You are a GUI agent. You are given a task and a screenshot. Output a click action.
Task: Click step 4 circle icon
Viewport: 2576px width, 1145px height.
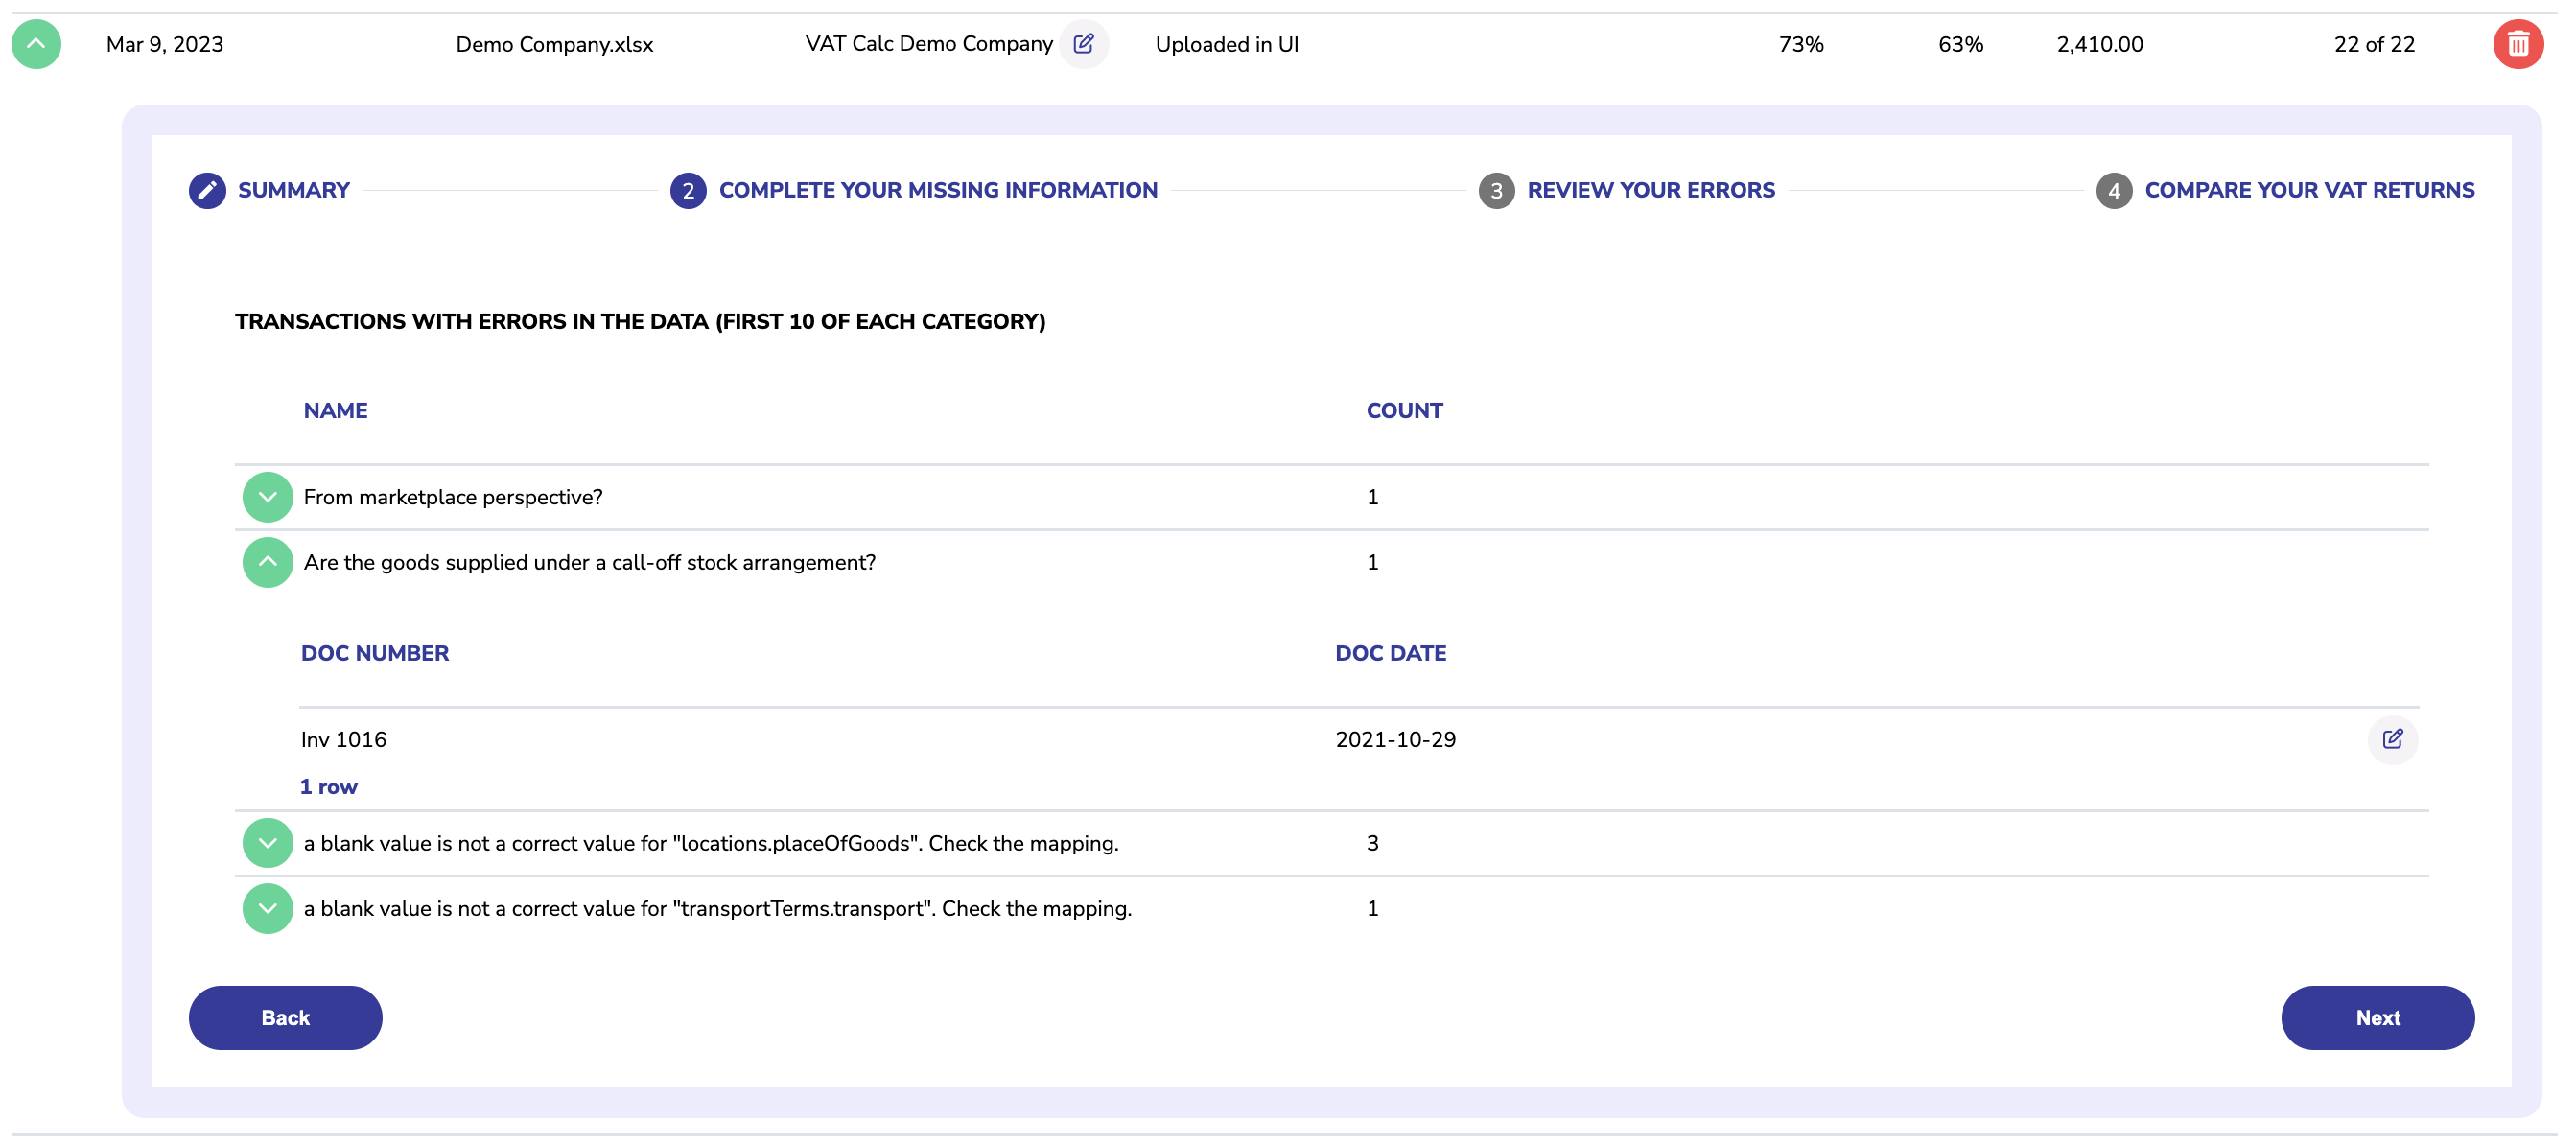2113,191
